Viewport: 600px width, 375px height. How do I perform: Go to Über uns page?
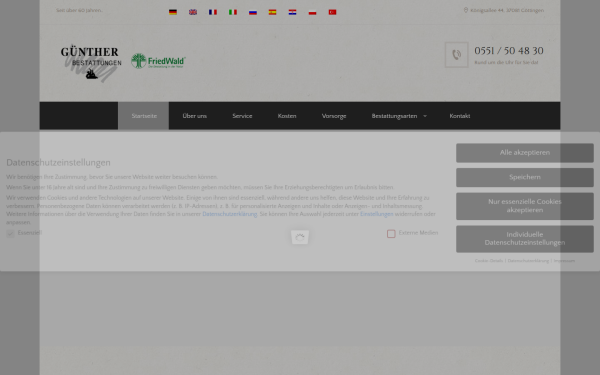click(x=194, y=116)
